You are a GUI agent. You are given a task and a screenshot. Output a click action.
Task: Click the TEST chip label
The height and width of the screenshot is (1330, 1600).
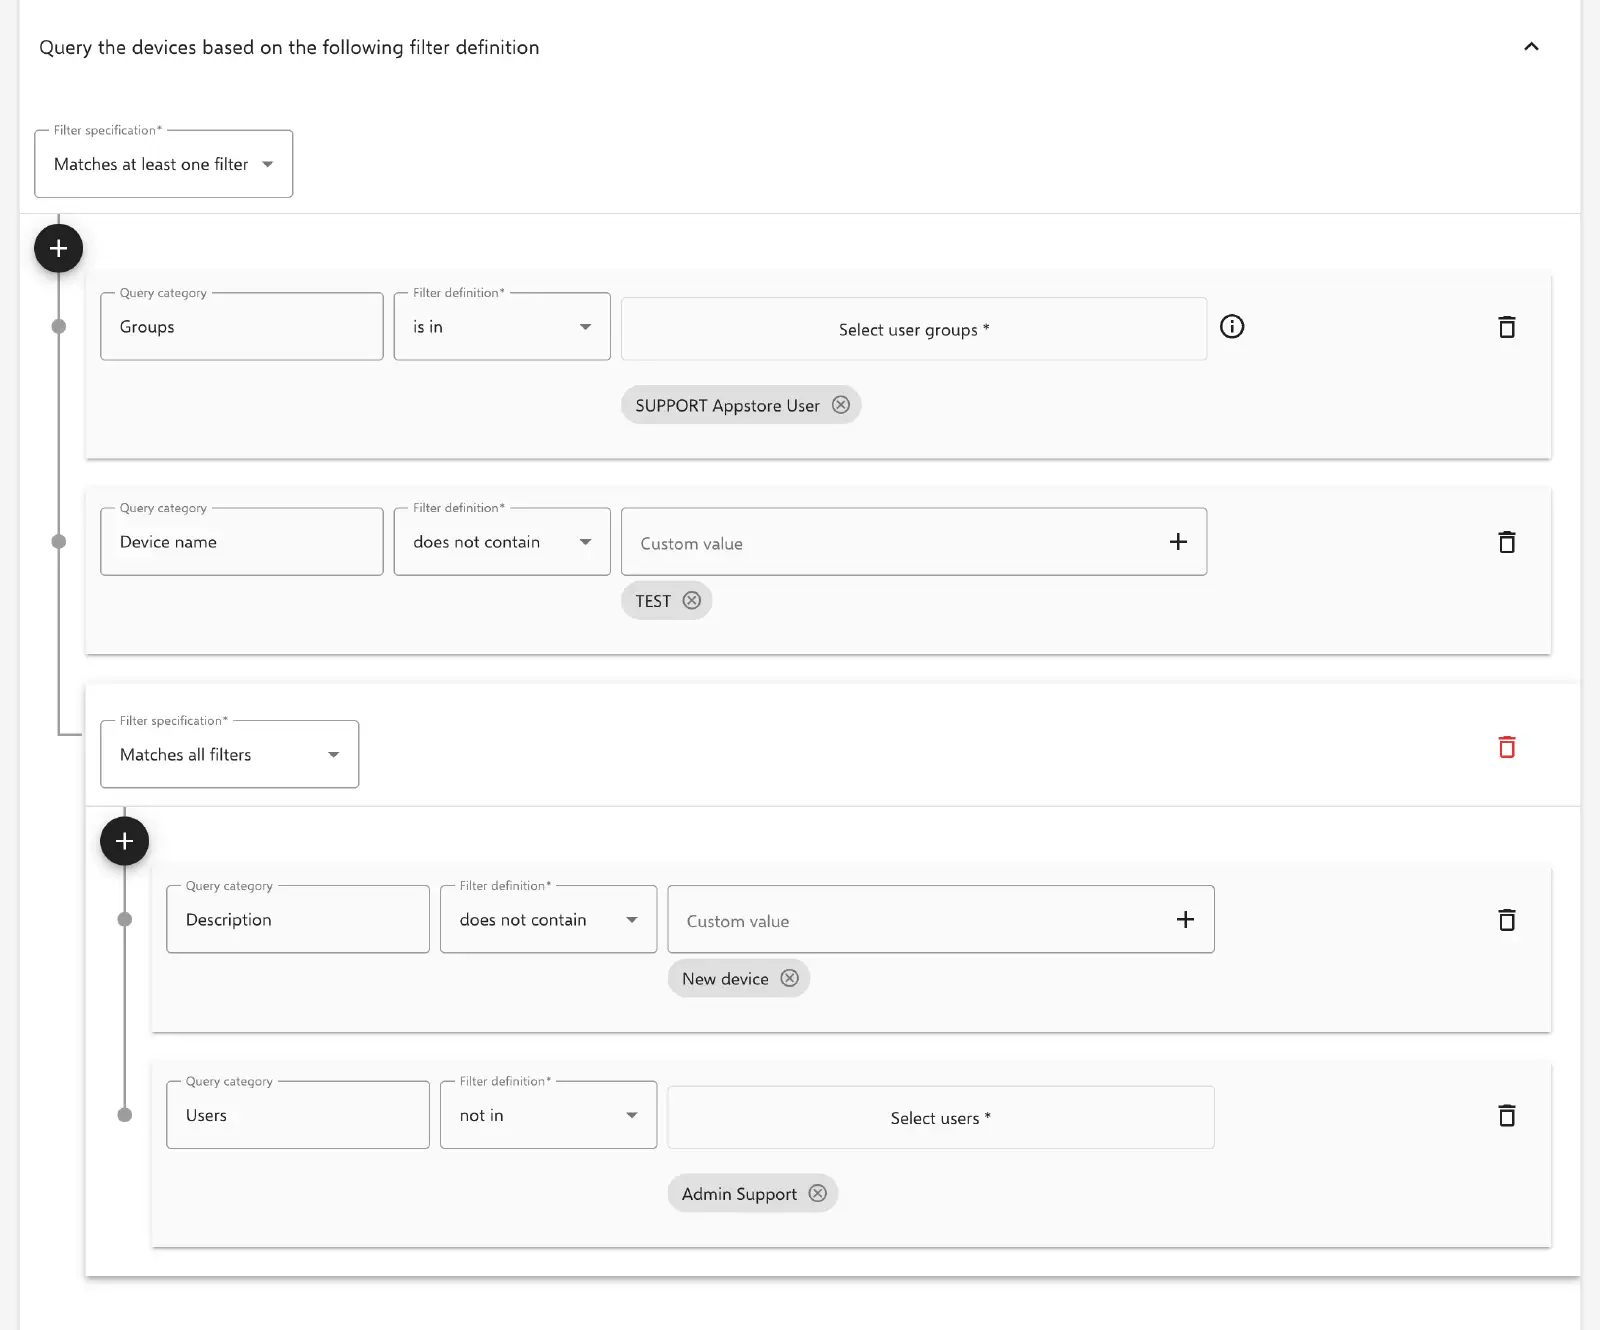tap(653, 601)
